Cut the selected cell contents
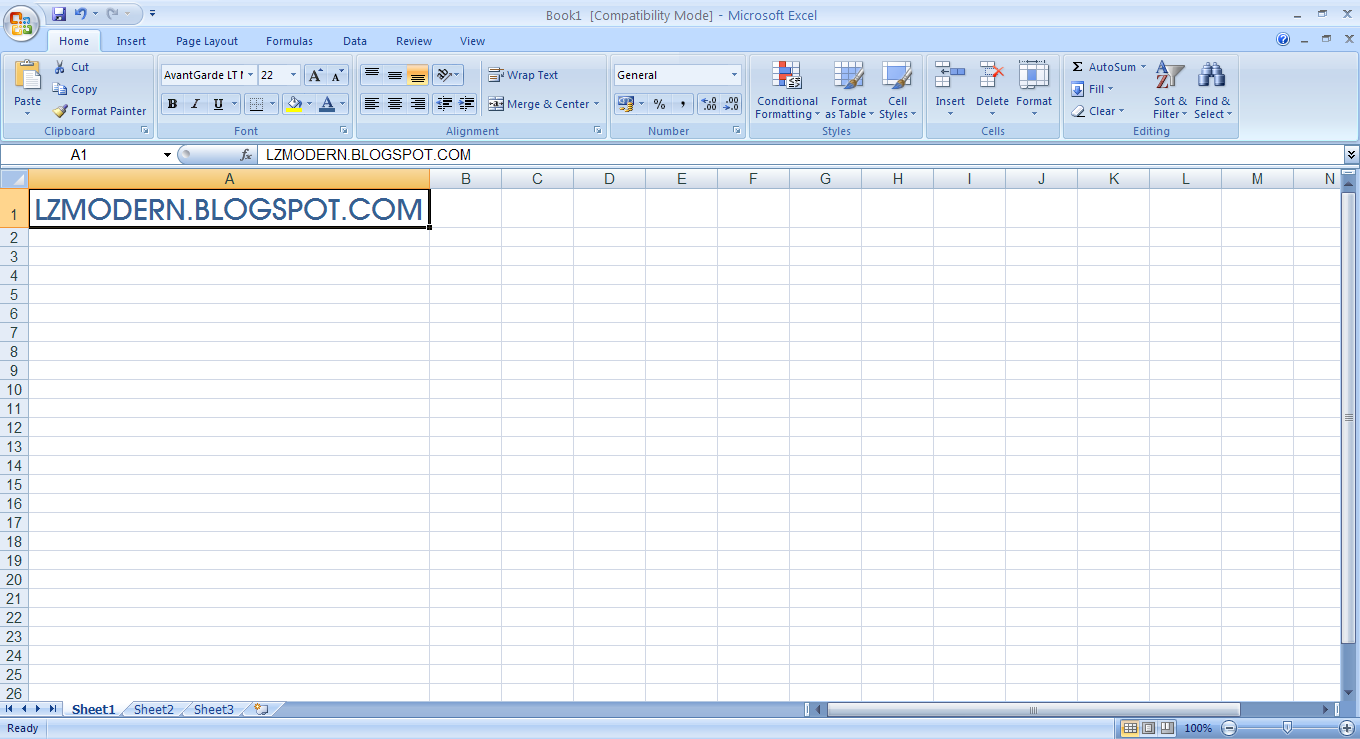 tap(71, 67)
